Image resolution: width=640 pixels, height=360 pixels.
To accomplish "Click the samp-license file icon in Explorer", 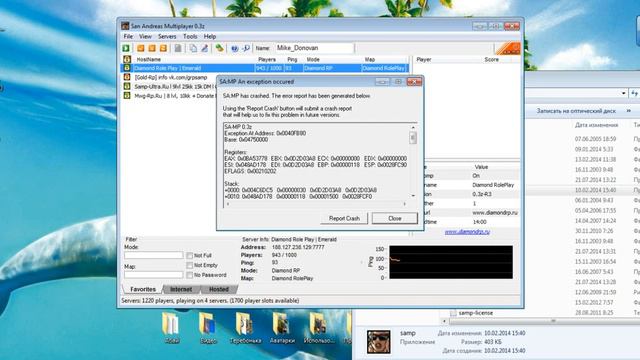I will point(453,313).
